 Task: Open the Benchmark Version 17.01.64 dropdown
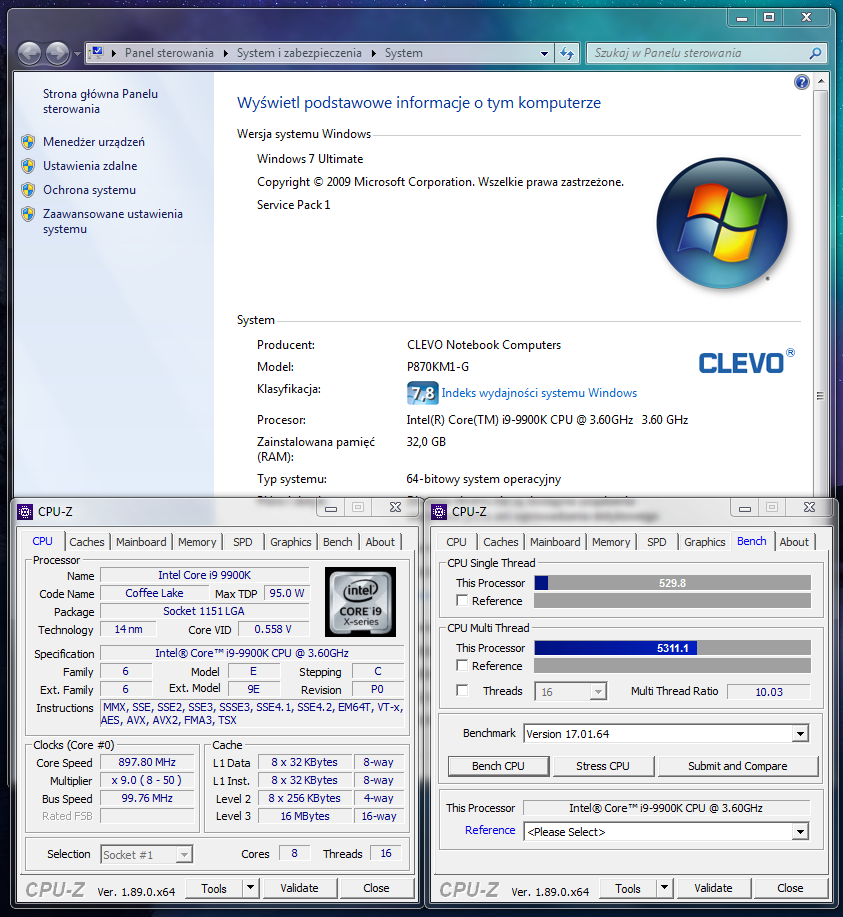pyautogui.click(x=800, y=733)
